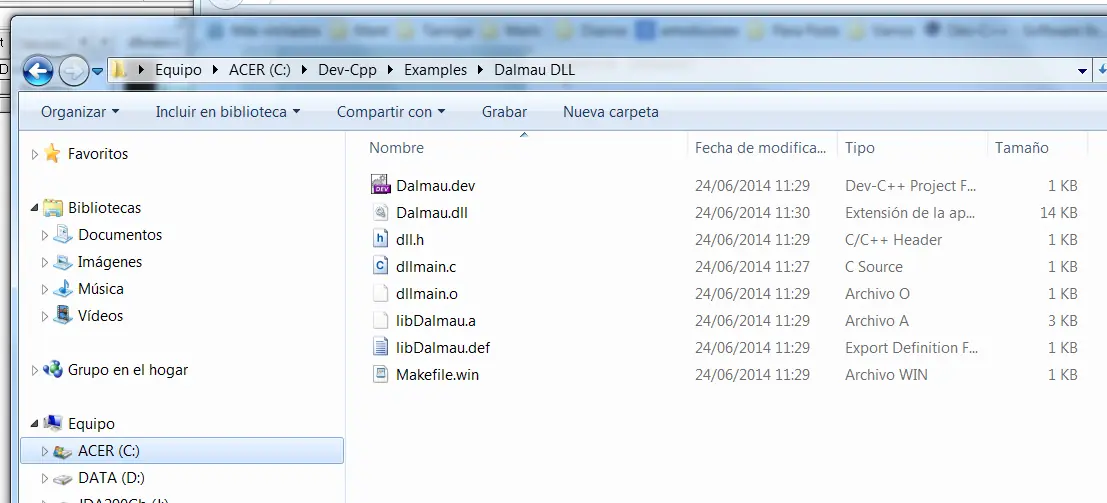Expand the DATA (D:) drive node

click(45, 478)
